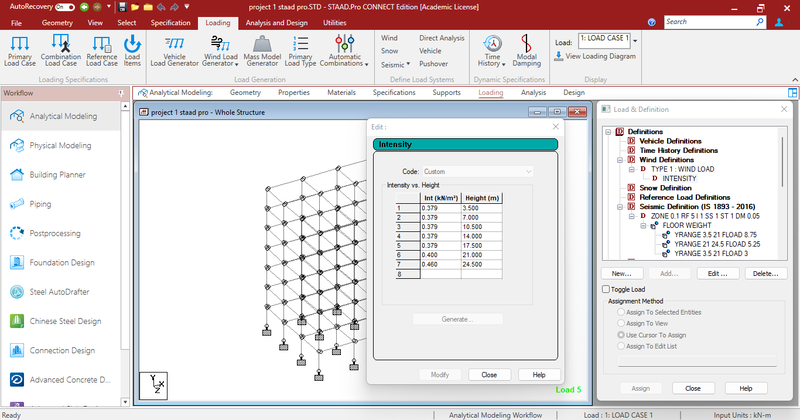This screenshot has height=420, width=800.
Task: Open Postprocessing workflow
Action: pyautogui.click(x=60, y=233)
